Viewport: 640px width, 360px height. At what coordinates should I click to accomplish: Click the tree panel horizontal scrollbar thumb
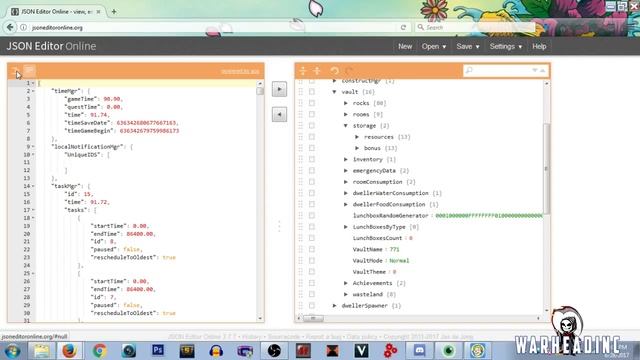313,318
